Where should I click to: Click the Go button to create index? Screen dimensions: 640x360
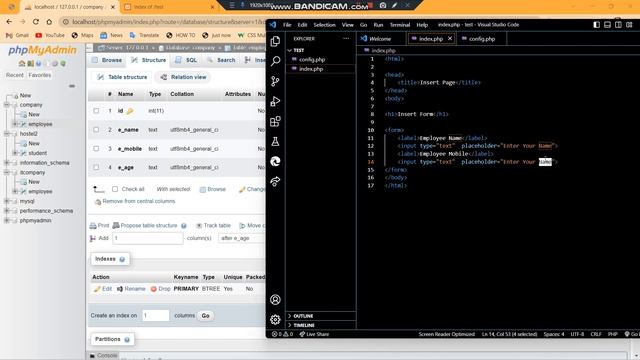tap(205, 316)
